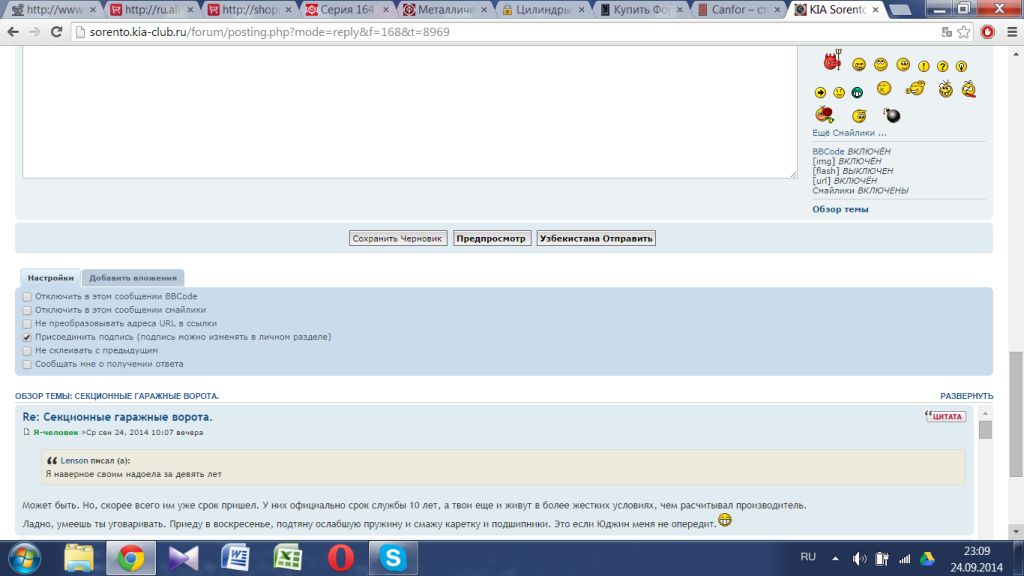Insert the black bomb smiley
The height and width of the screenshot is (576, 1024).
click(891, 116)
